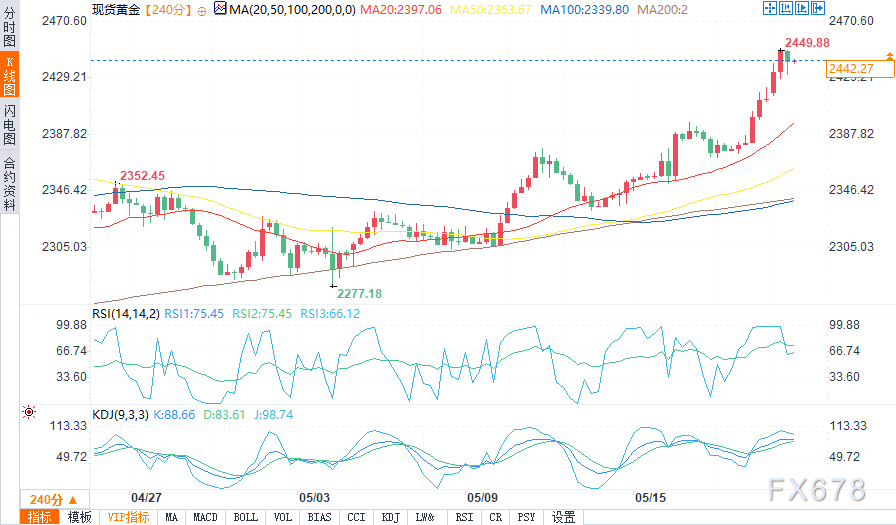This screenshot has width=896, height=525.
Task: Click the 2352.45 swing high label
Action: pos(142,176)
